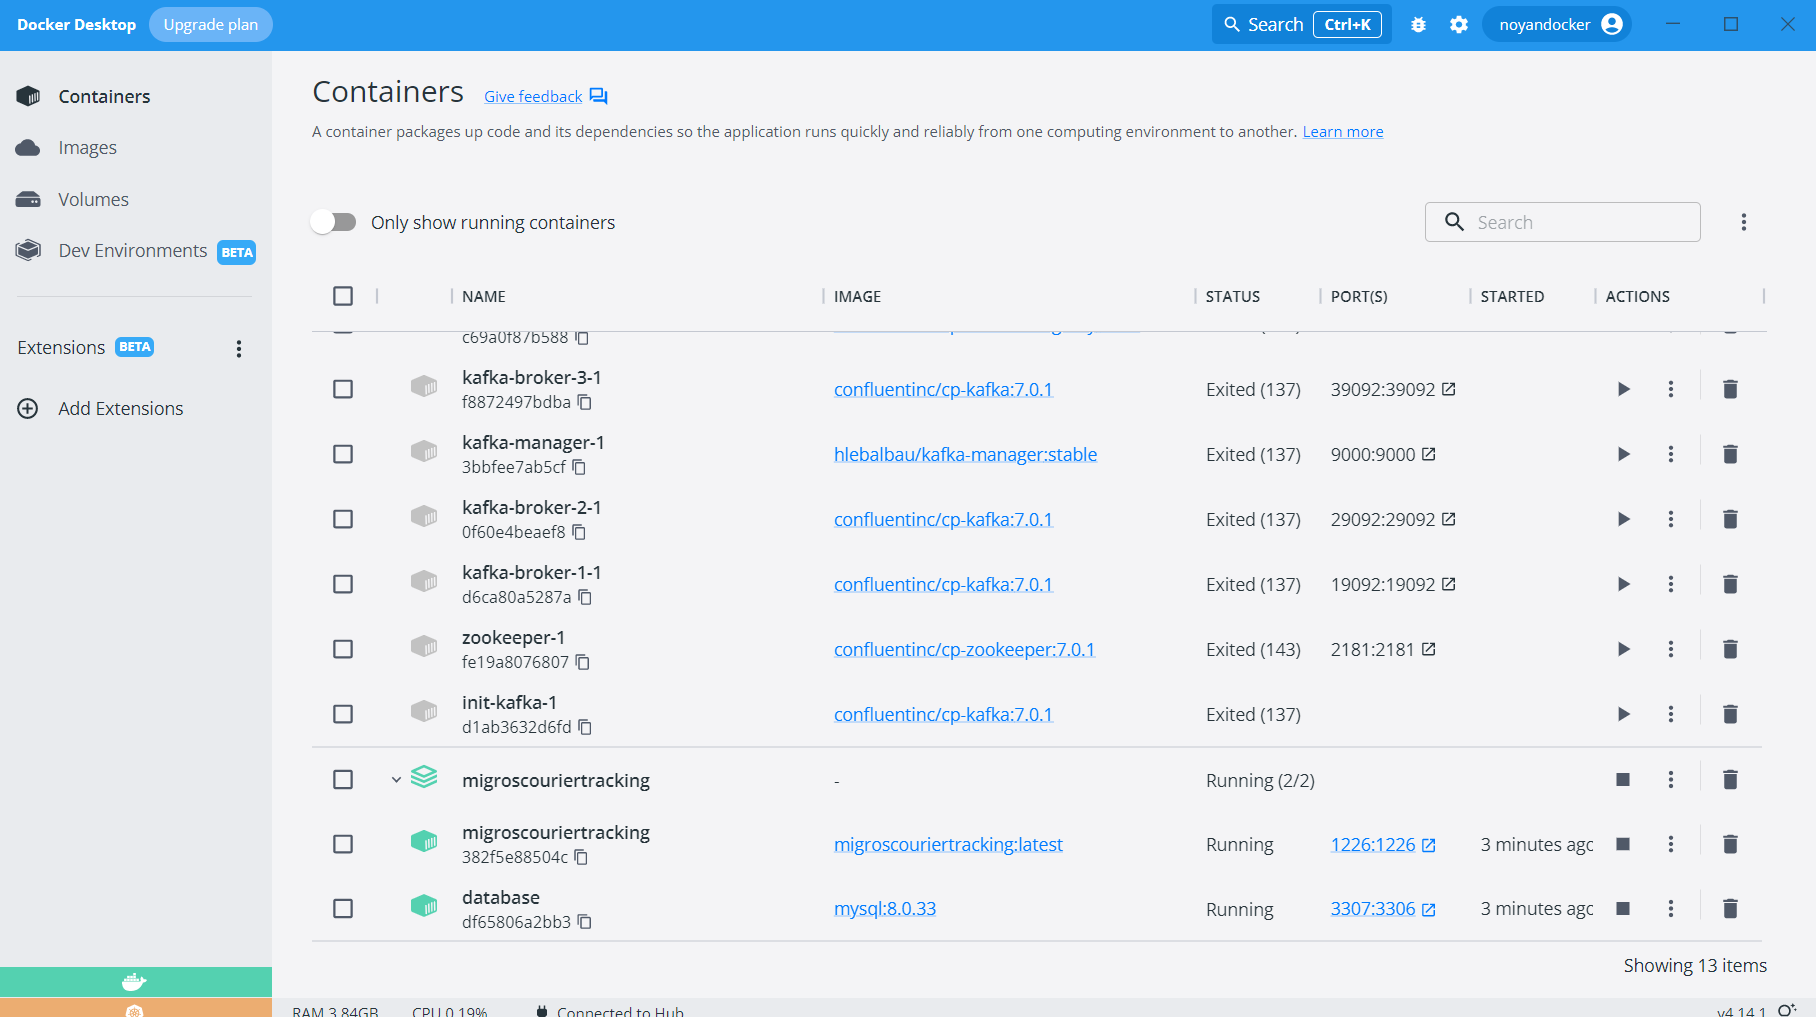Open more options for zookeeper-1
1816x1017 pixels.
tap(1670, 649)
